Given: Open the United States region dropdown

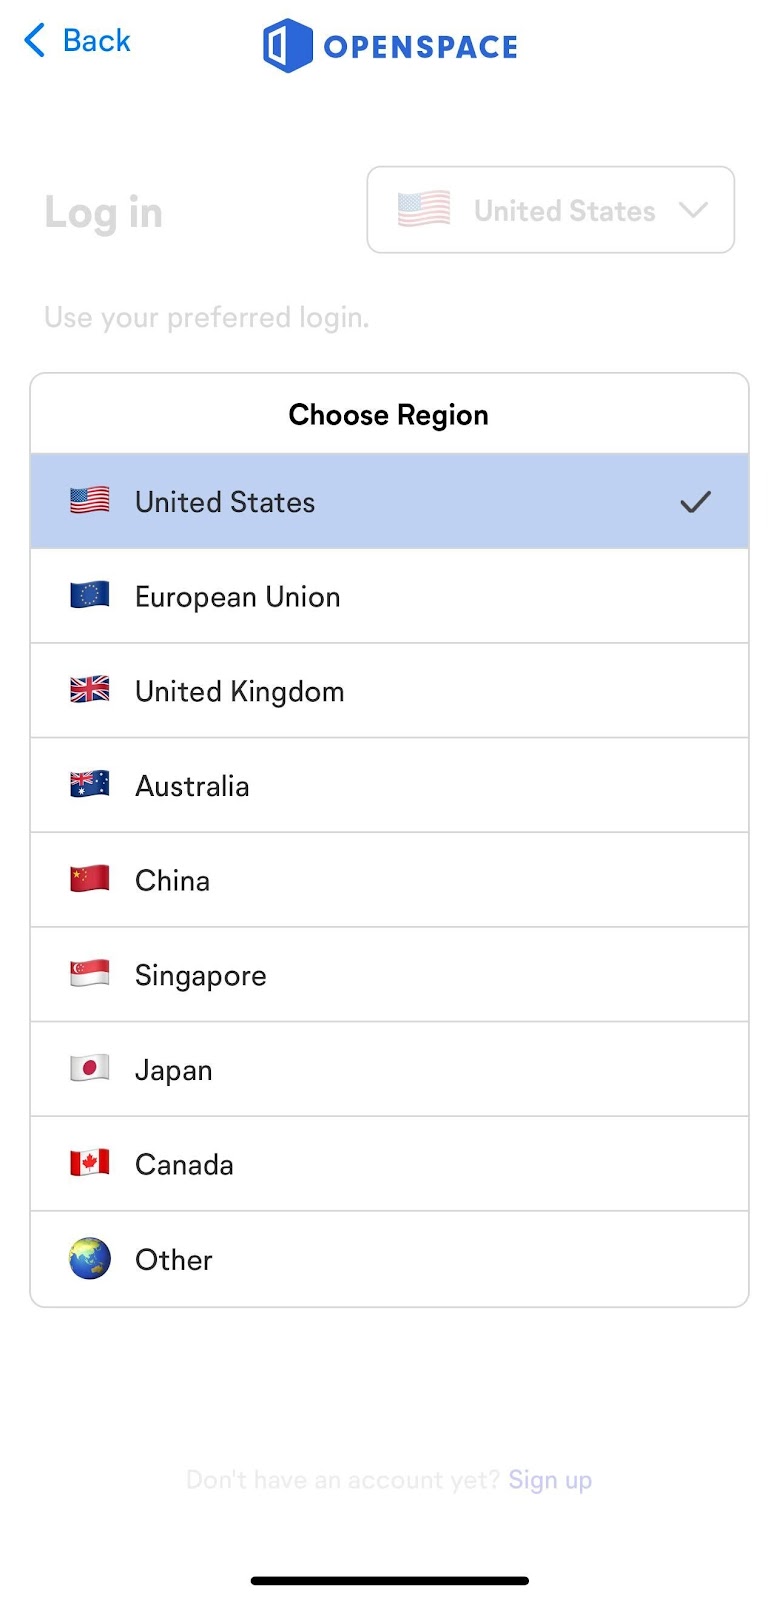Looking at the screenshot, I should (x=550, y=210).
